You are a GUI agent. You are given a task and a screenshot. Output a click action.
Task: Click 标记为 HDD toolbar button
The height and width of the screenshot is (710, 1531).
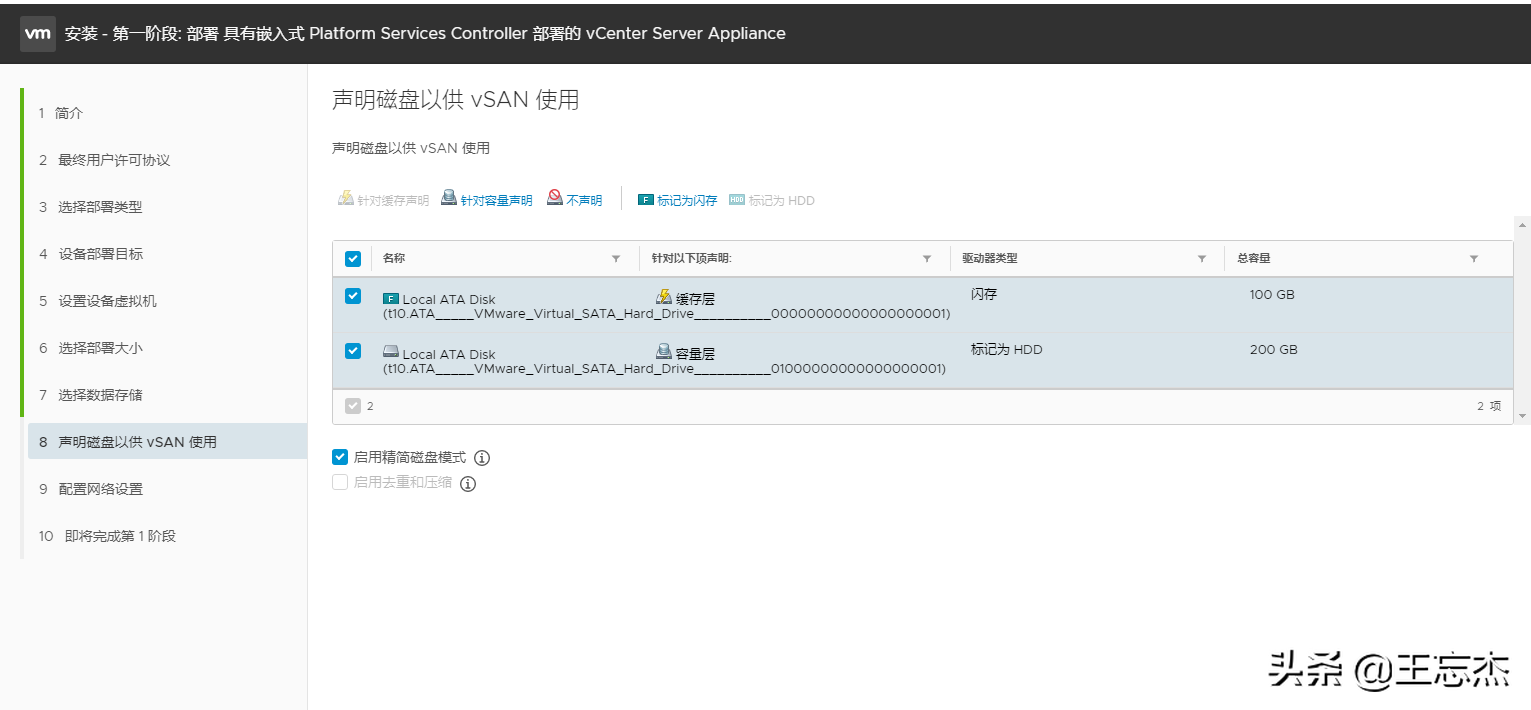772,200
